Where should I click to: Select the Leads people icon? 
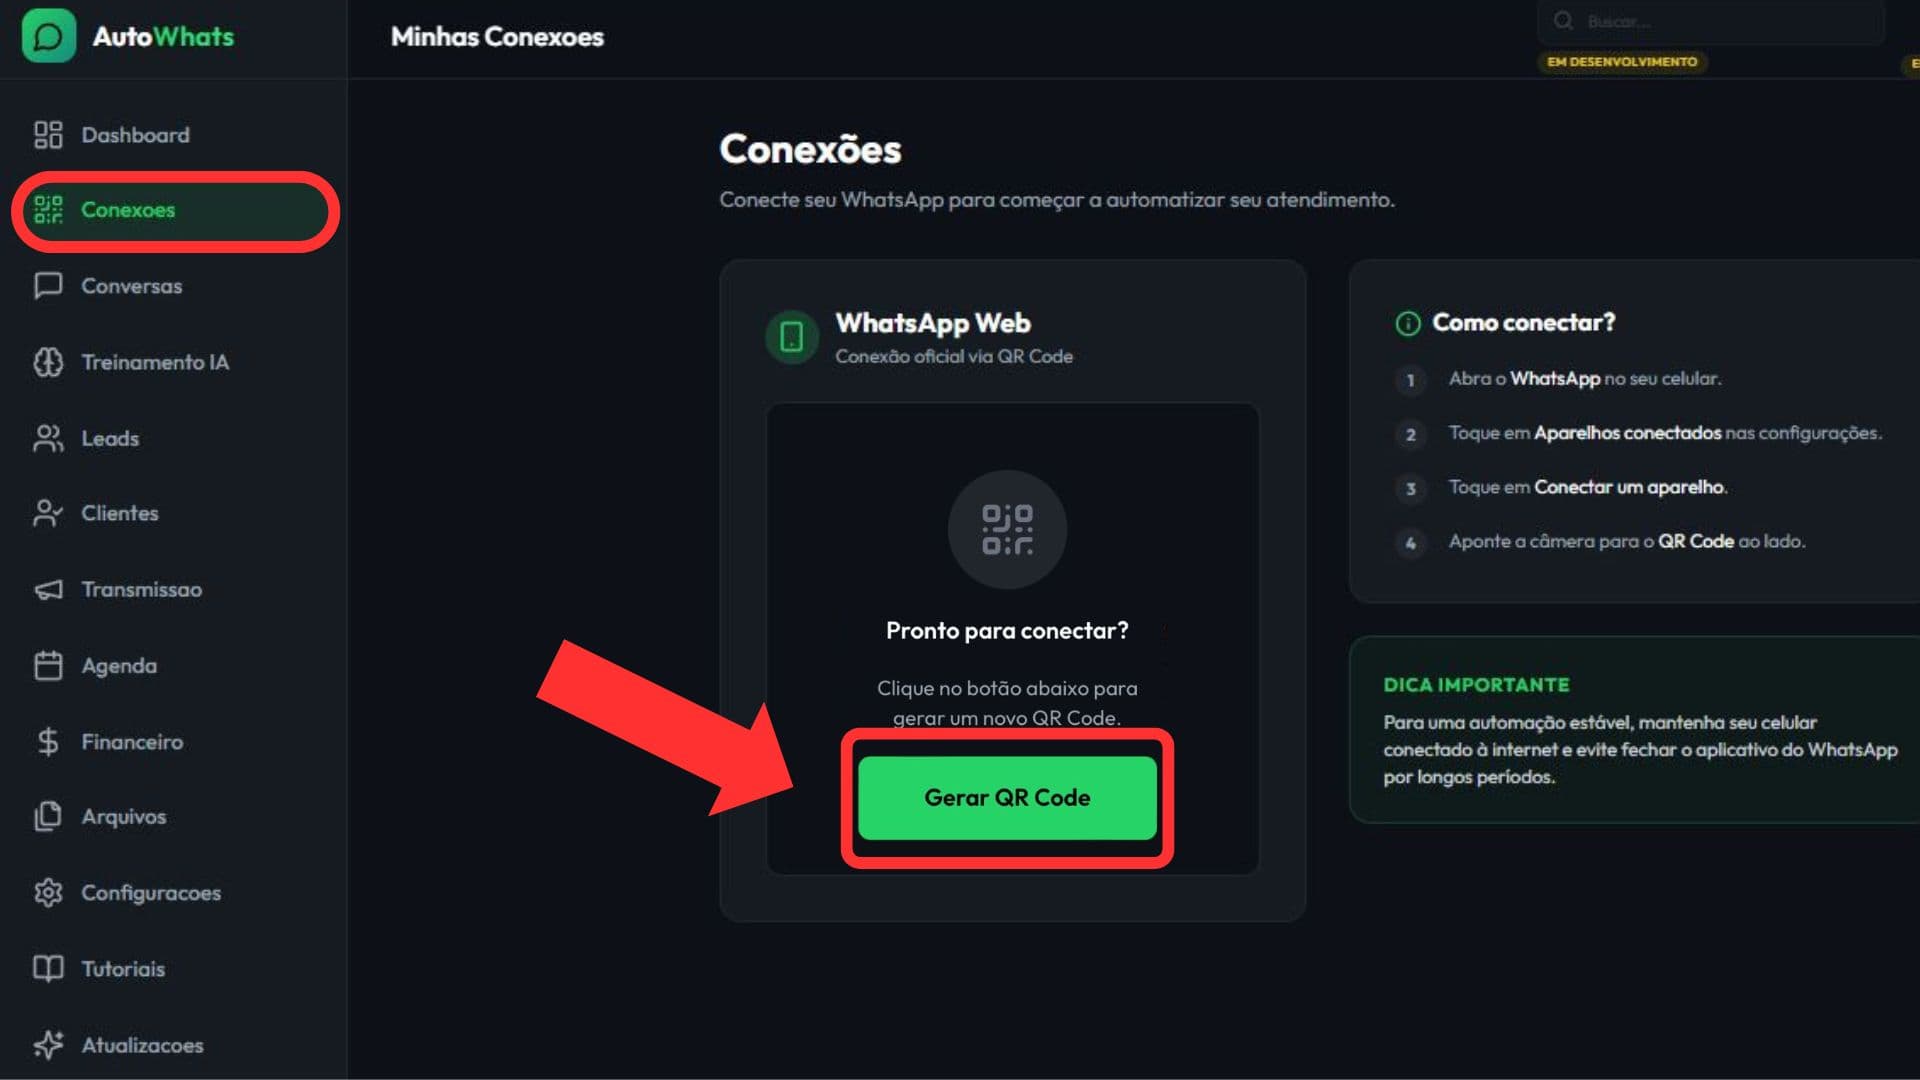point(48,438)
